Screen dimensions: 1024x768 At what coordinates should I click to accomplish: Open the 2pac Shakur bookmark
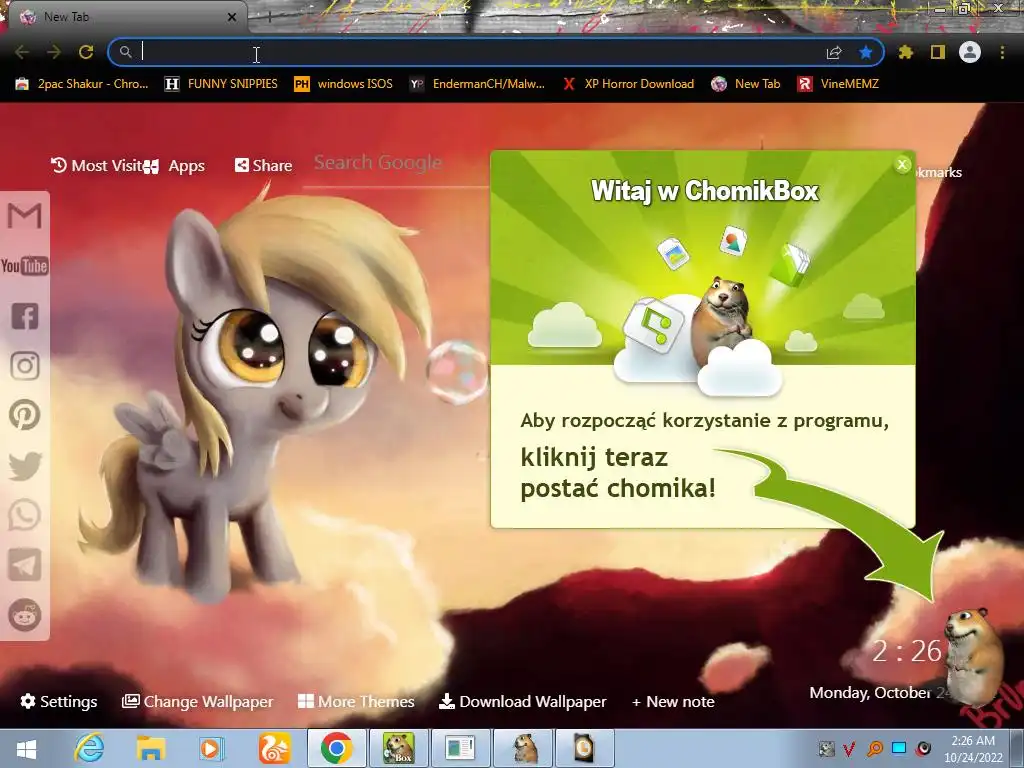82,84
